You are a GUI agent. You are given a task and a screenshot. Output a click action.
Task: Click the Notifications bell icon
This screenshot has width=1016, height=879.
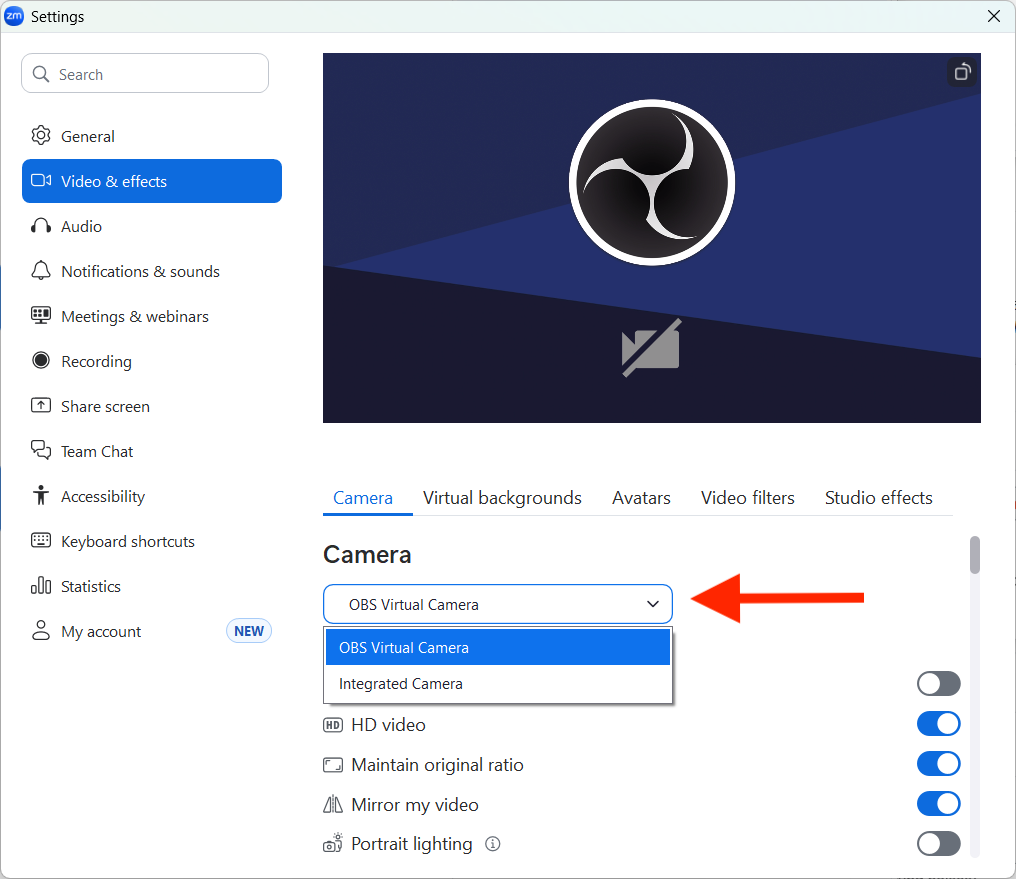[x=41, y=271]
